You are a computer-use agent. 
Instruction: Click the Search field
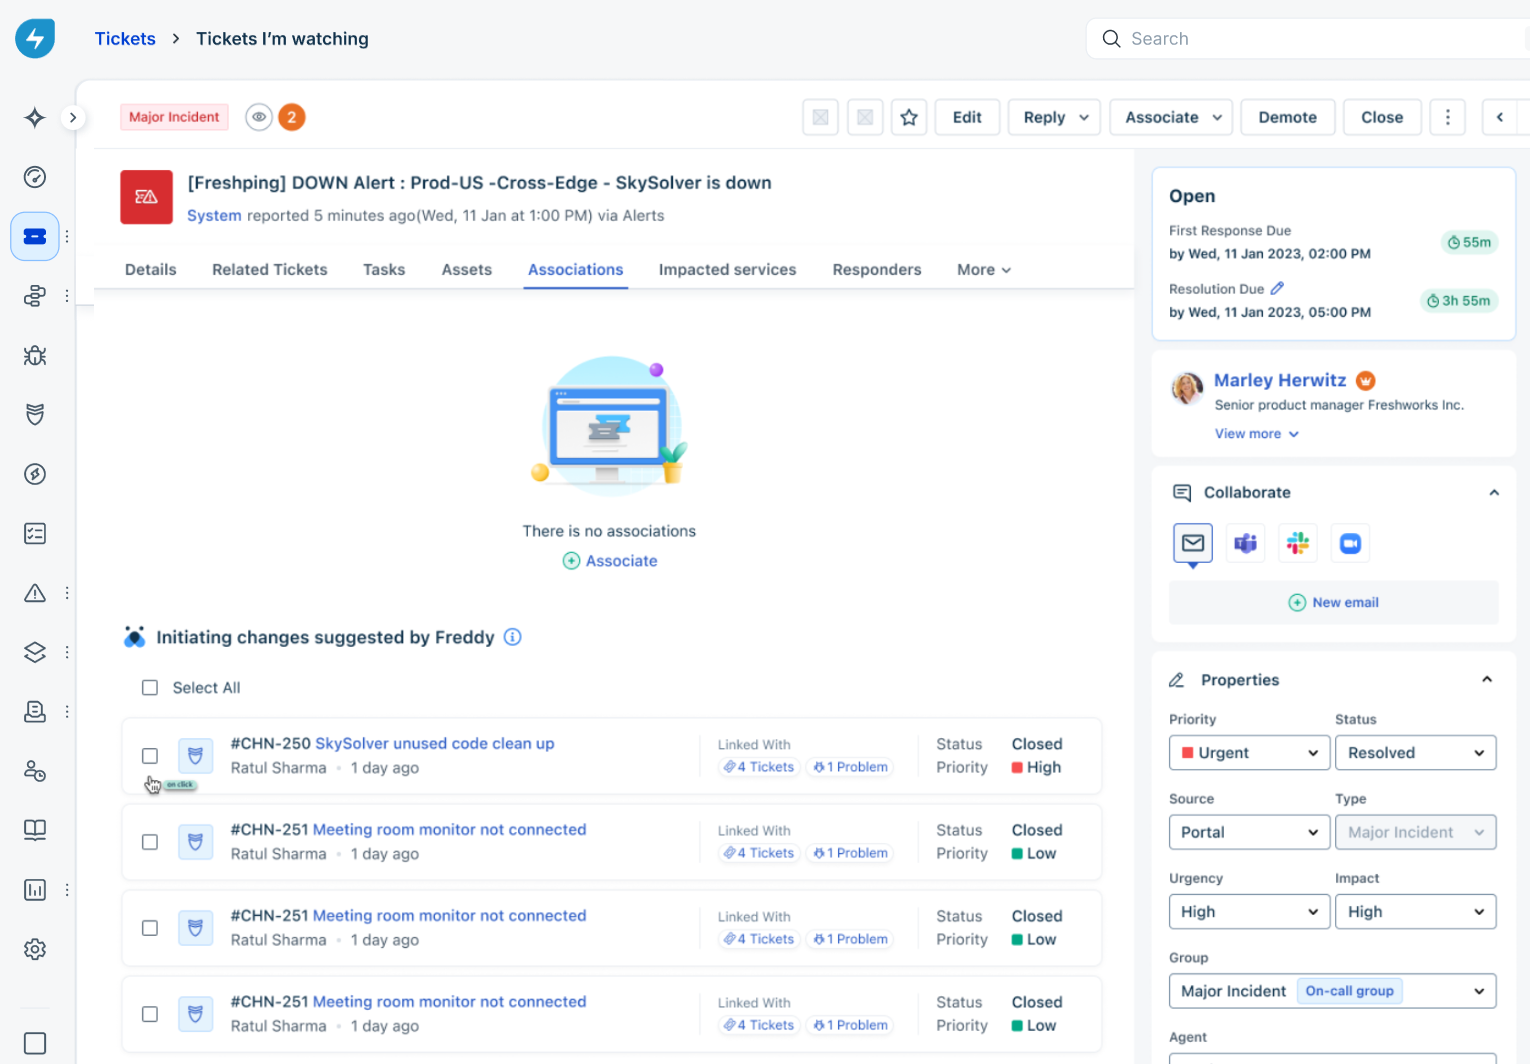tap(1308, 39)
